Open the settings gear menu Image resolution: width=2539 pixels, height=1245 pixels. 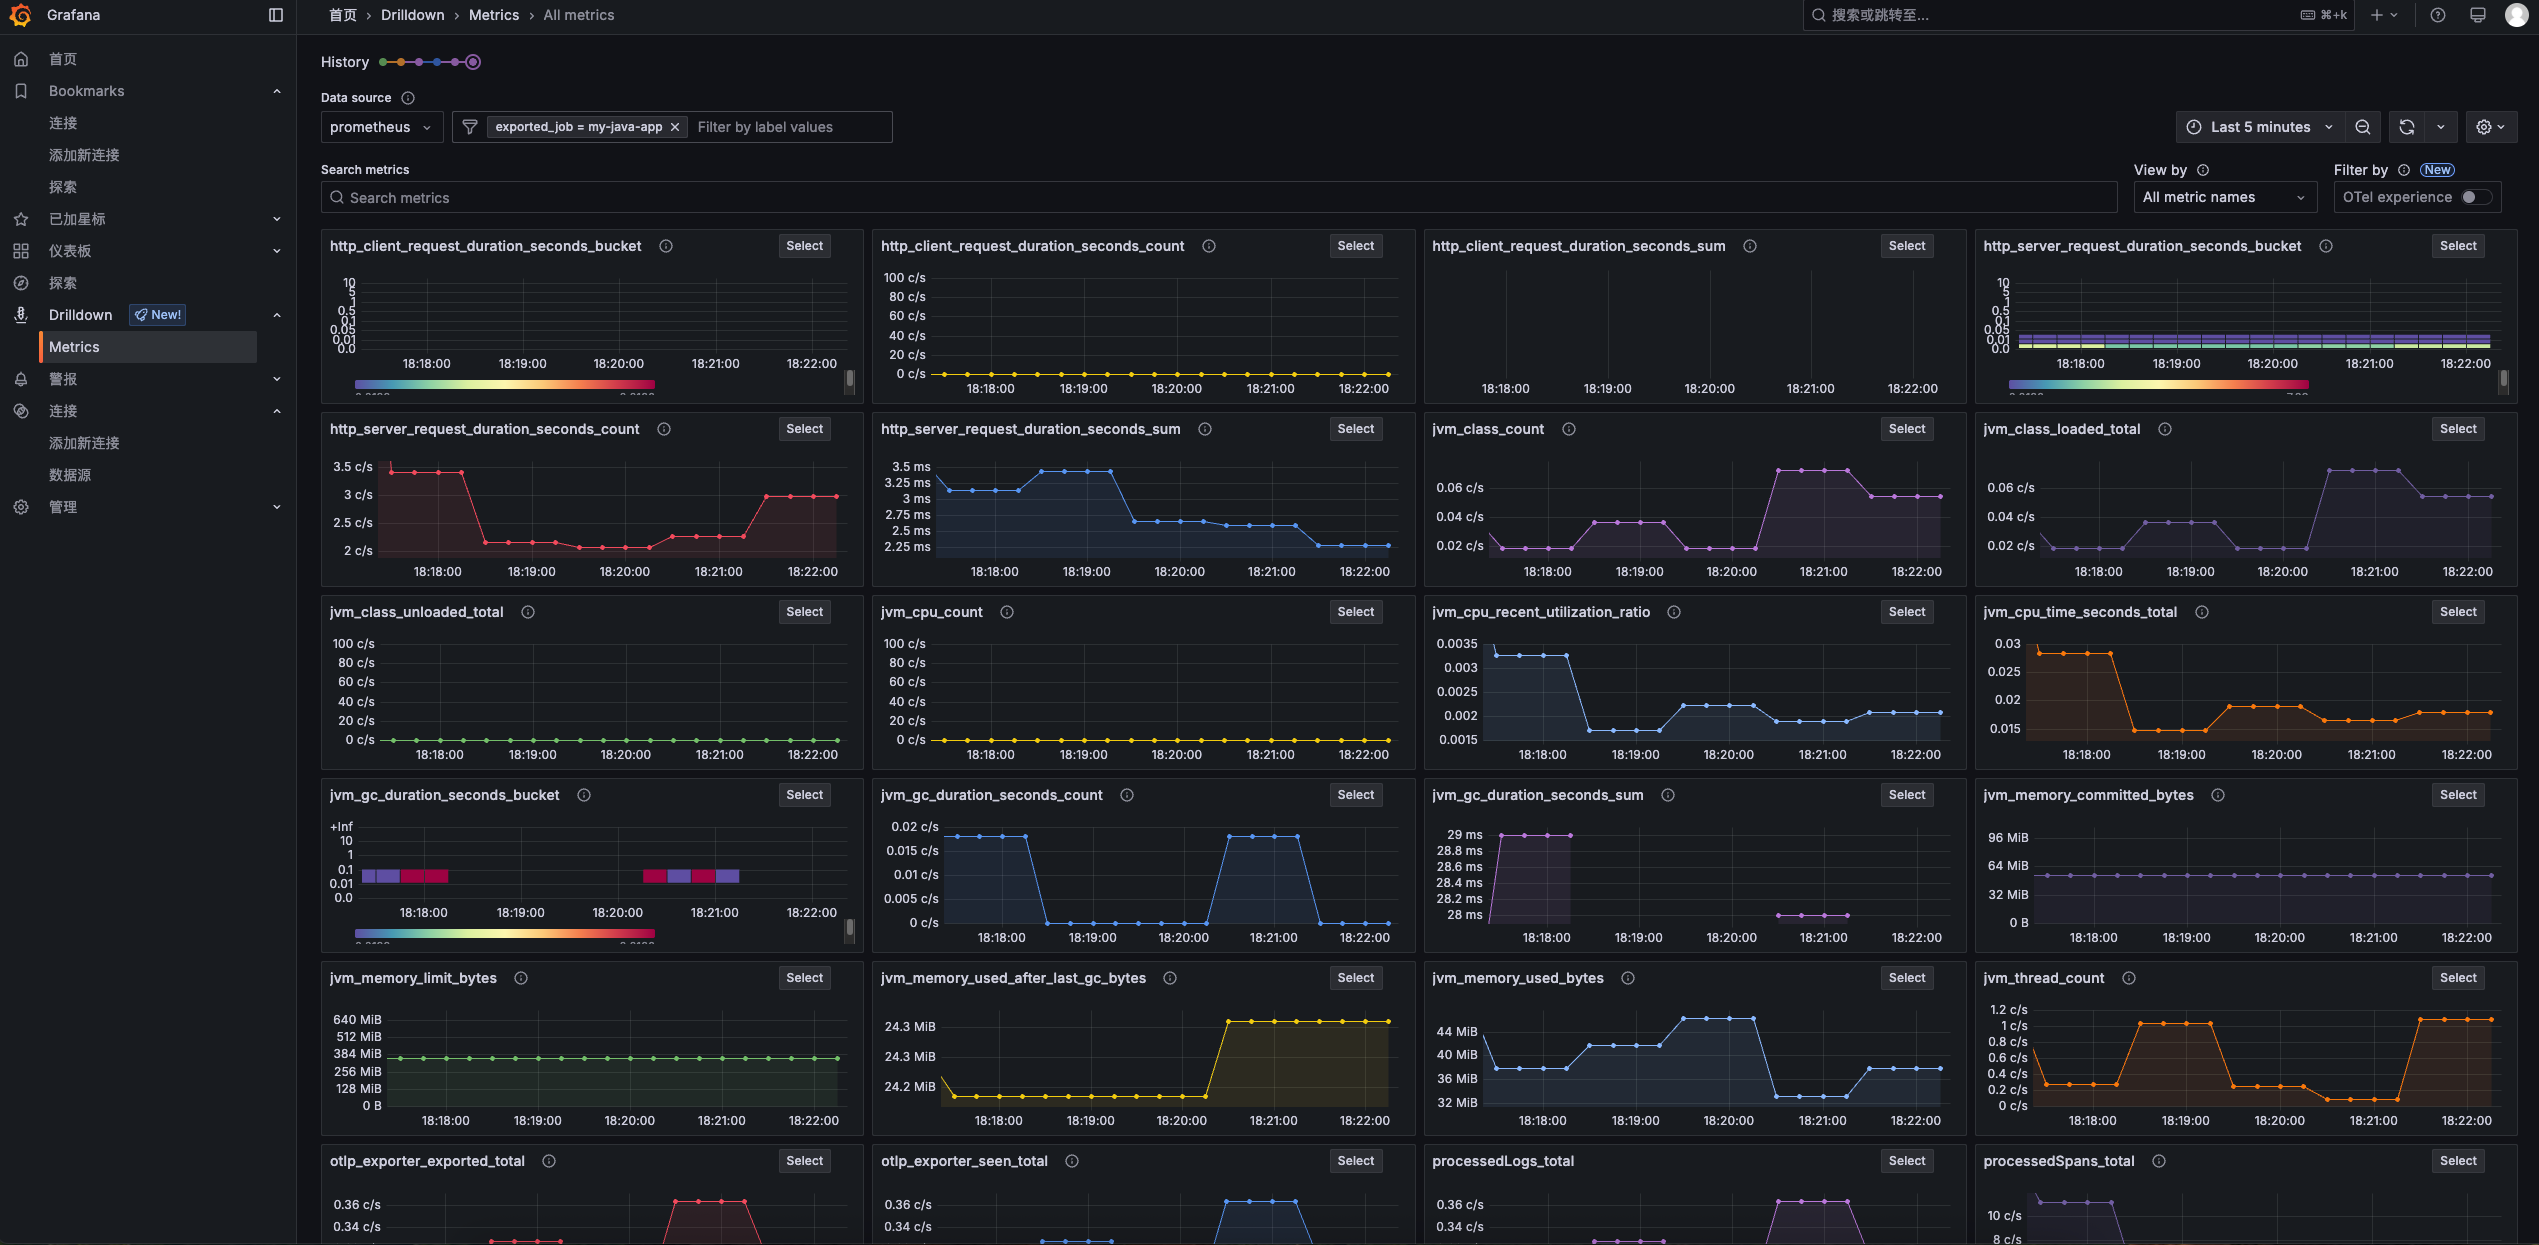pyautogui.click(x=2489, y=127)
